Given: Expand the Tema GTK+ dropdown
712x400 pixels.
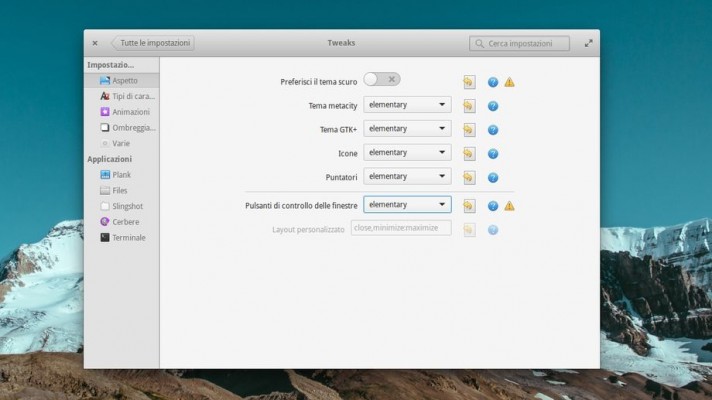Looking at the screenshot, I should (x=407, y=128).
